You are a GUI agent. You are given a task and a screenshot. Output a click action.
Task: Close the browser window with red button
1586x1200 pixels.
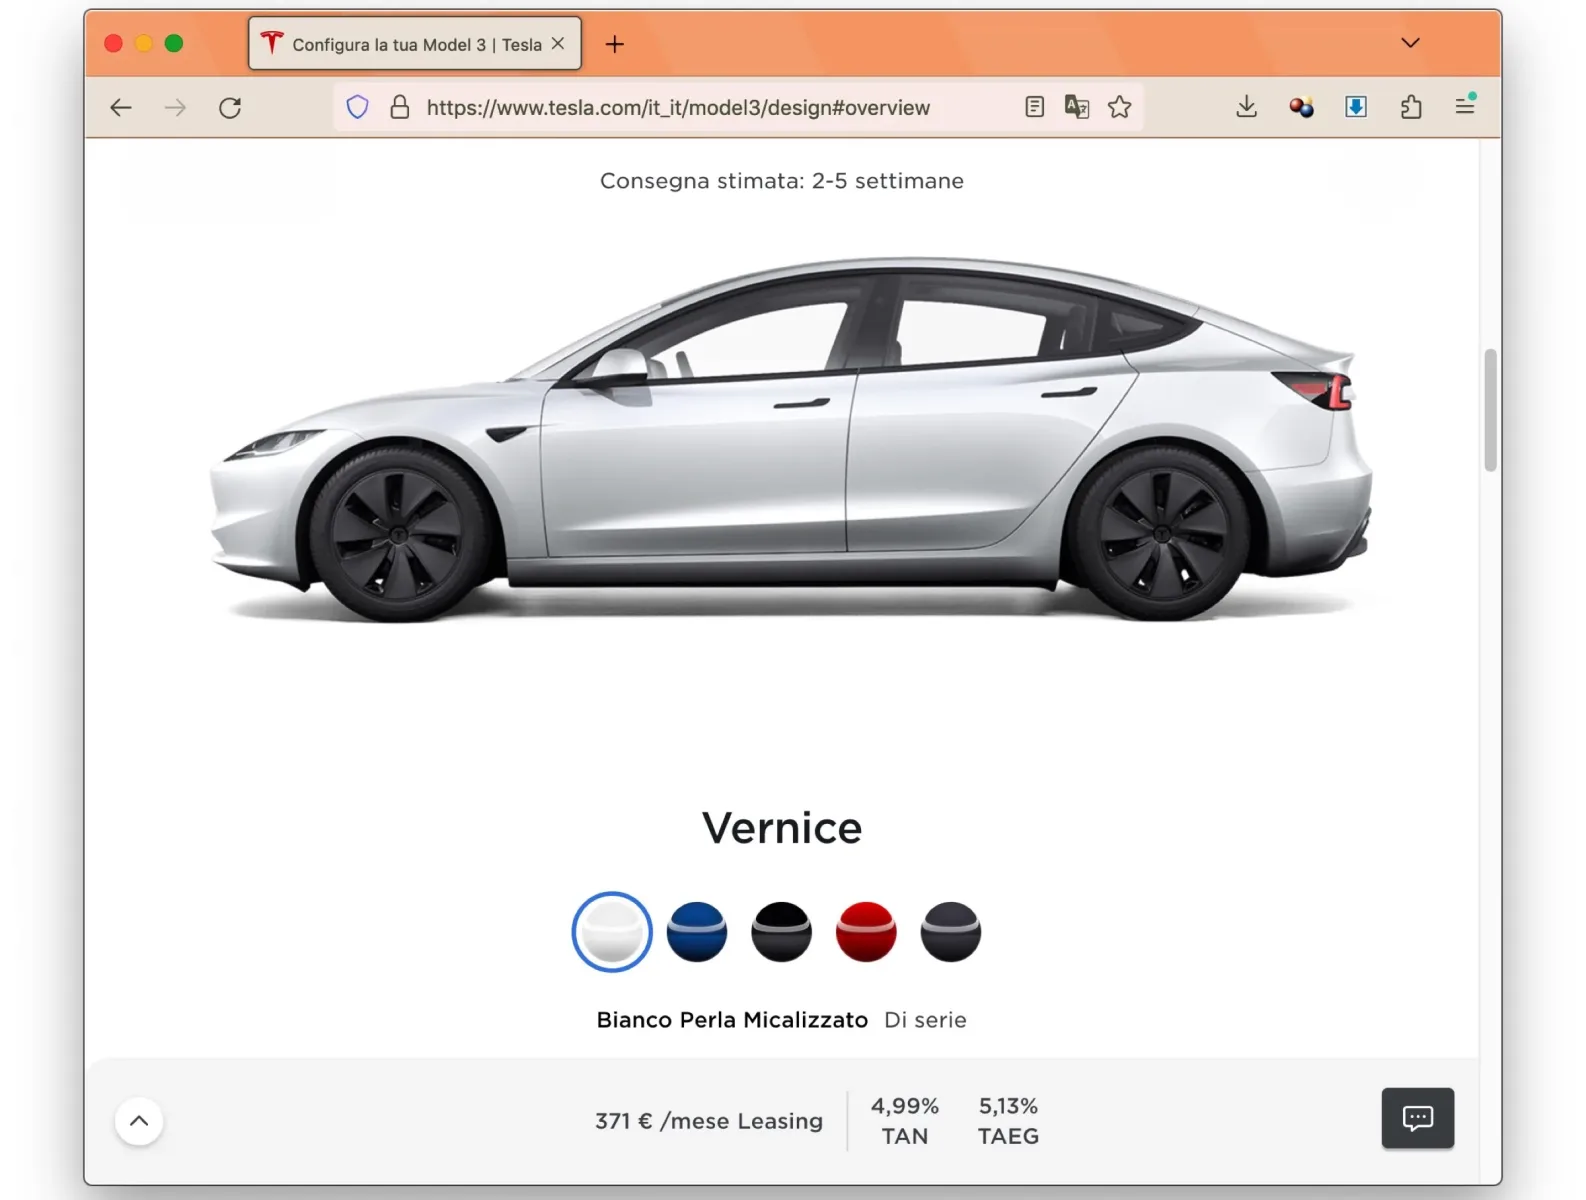click(x=114, y=43)
